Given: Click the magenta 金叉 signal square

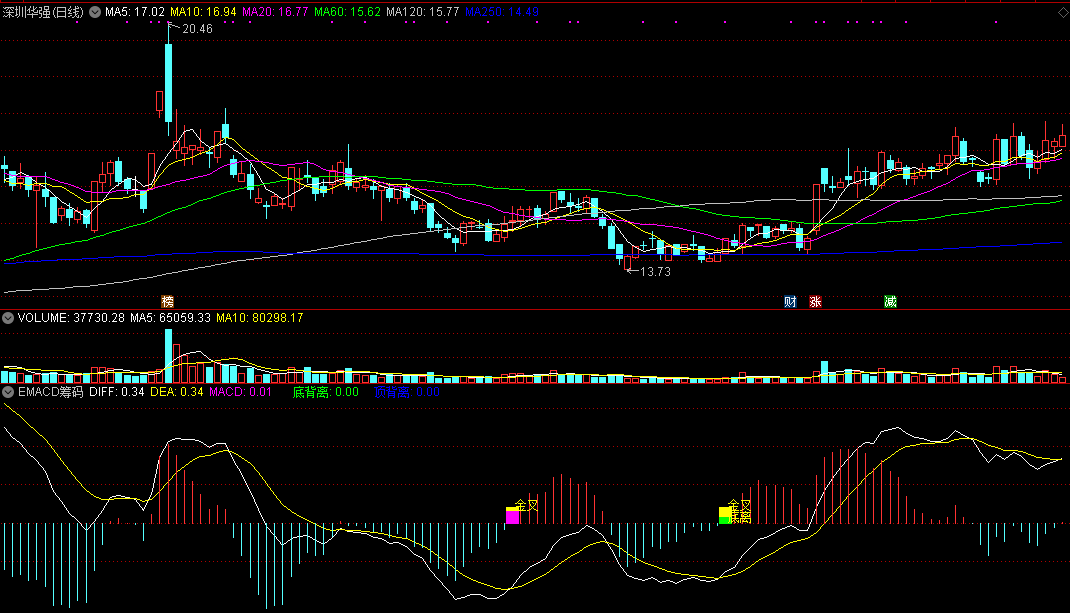Looking at the screenshot, I should click(x=512, y=517).
